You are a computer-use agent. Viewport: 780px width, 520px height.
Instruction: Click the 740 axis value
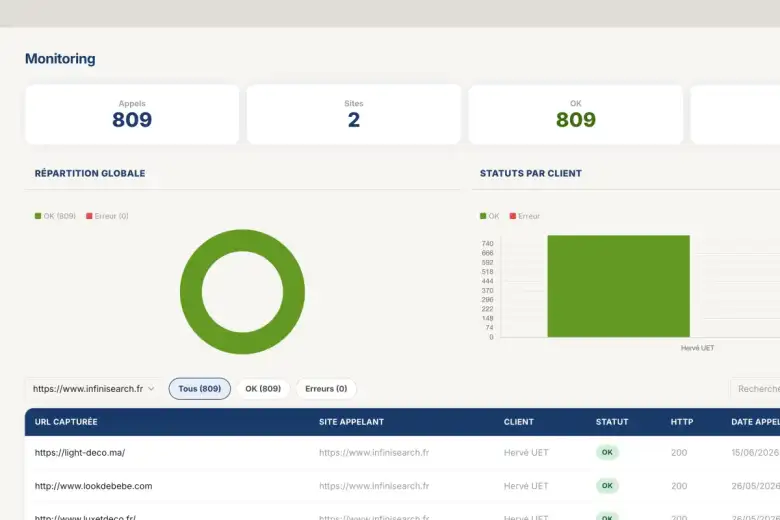pyautogui.click(x=488, y=243)
